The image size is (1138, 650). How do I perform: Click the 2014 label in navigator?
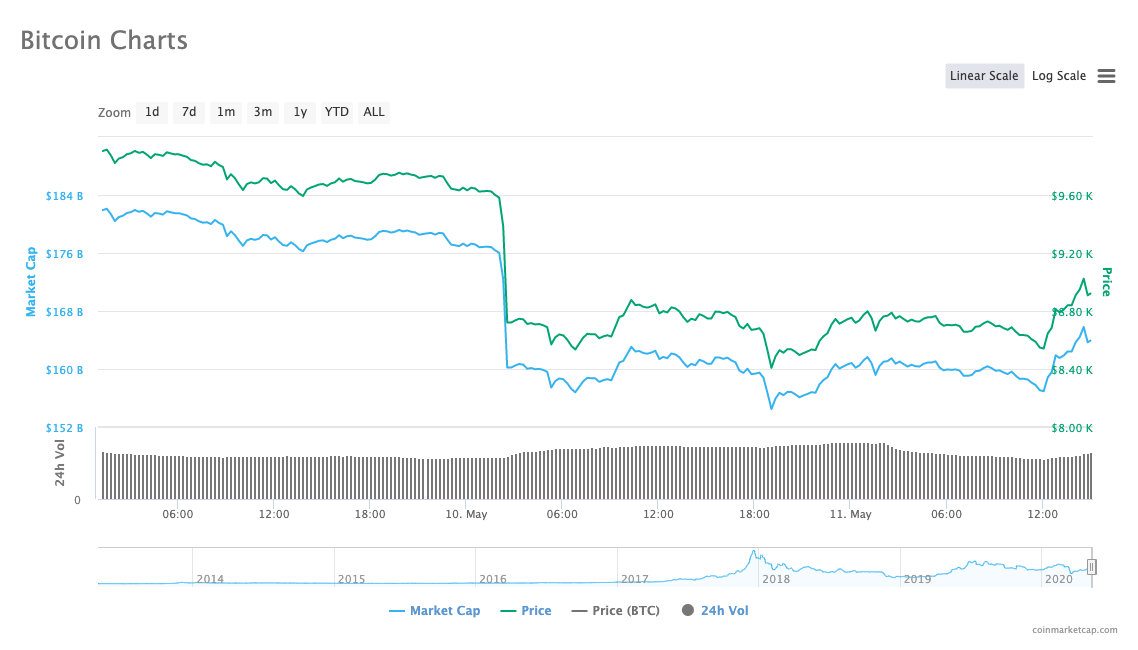click(210, 579)
